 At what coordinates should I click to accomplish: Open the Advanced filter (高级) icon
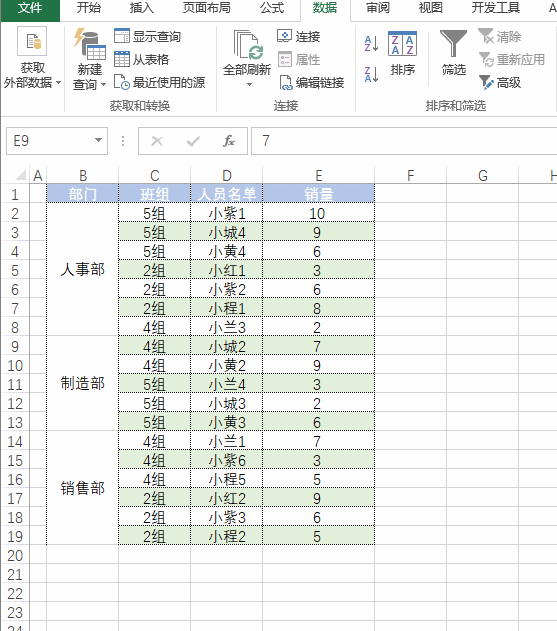pyautogui.click(x=486, y=82)
